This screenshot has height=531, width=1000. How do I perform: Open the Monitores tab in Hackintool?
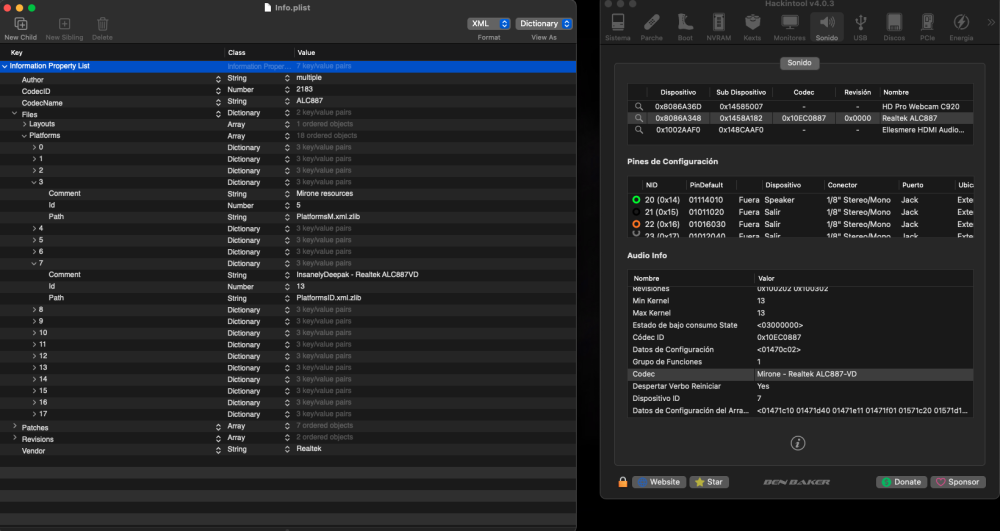pos(790,27)
